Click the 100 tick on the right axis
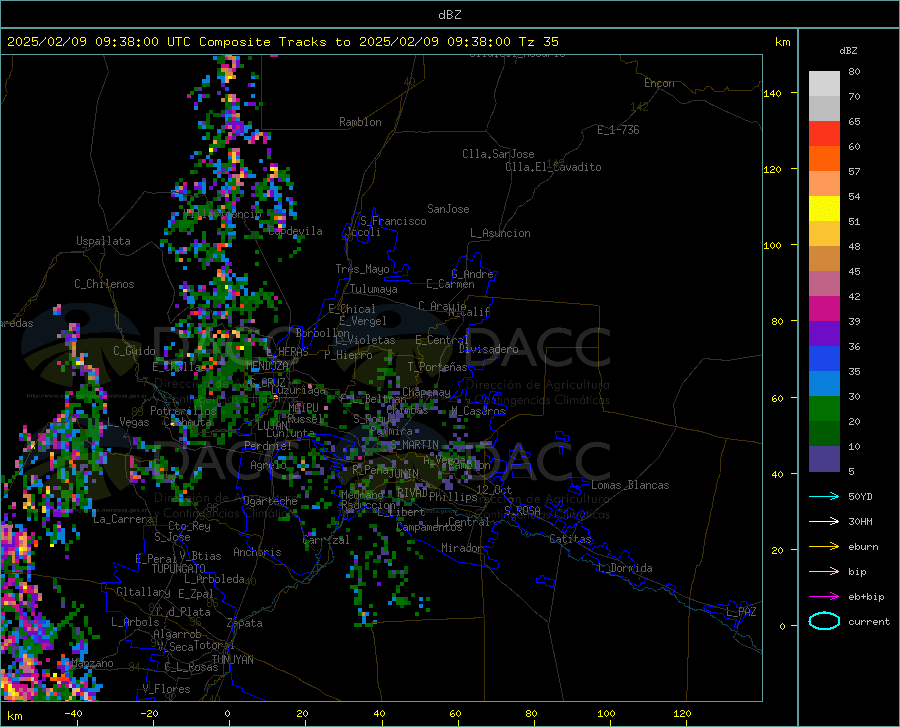900x727 pixels. [x=772, y=245]
